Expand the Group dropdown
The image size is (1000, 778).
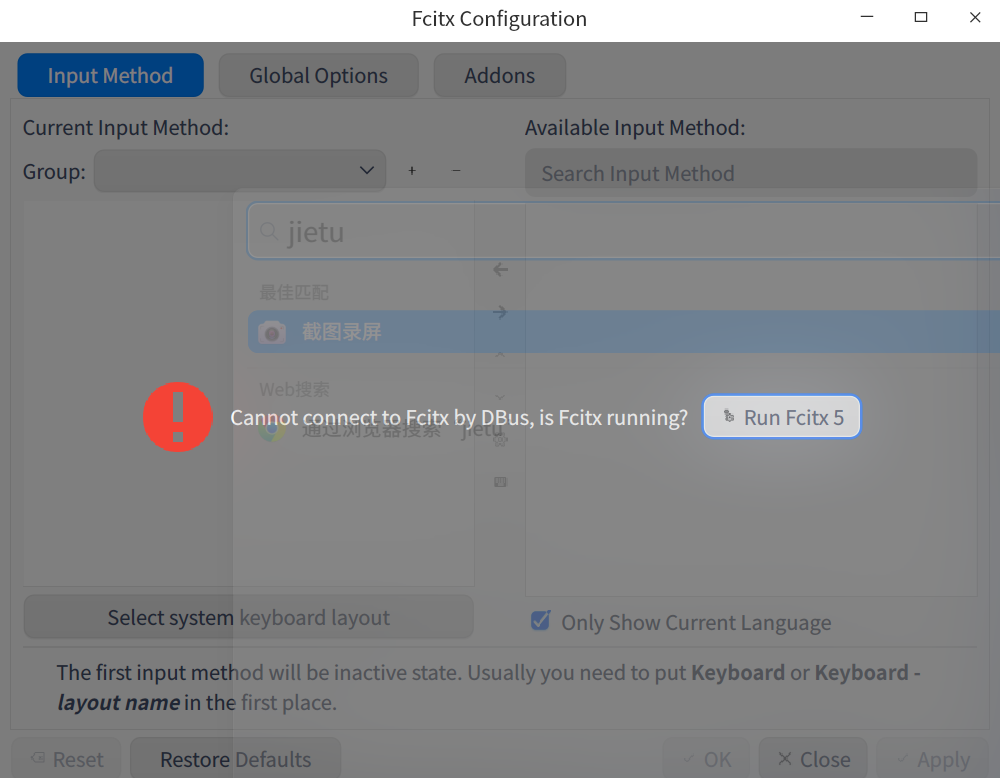240,171
